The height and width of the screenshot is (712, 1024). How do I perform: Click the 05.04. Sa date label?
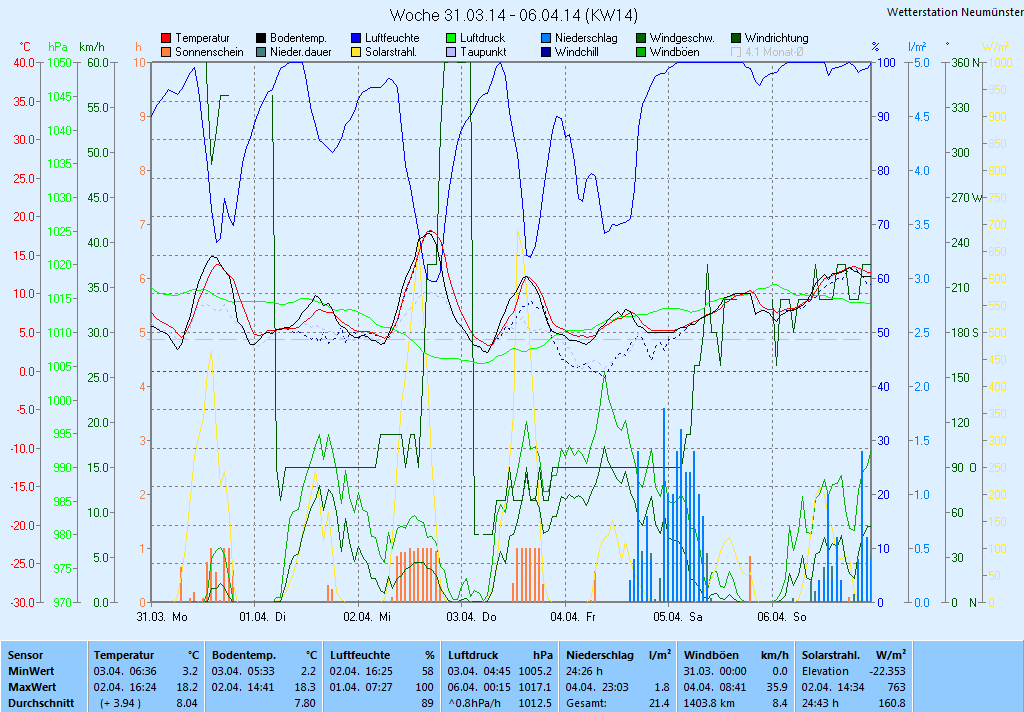[x=678, y=617]
